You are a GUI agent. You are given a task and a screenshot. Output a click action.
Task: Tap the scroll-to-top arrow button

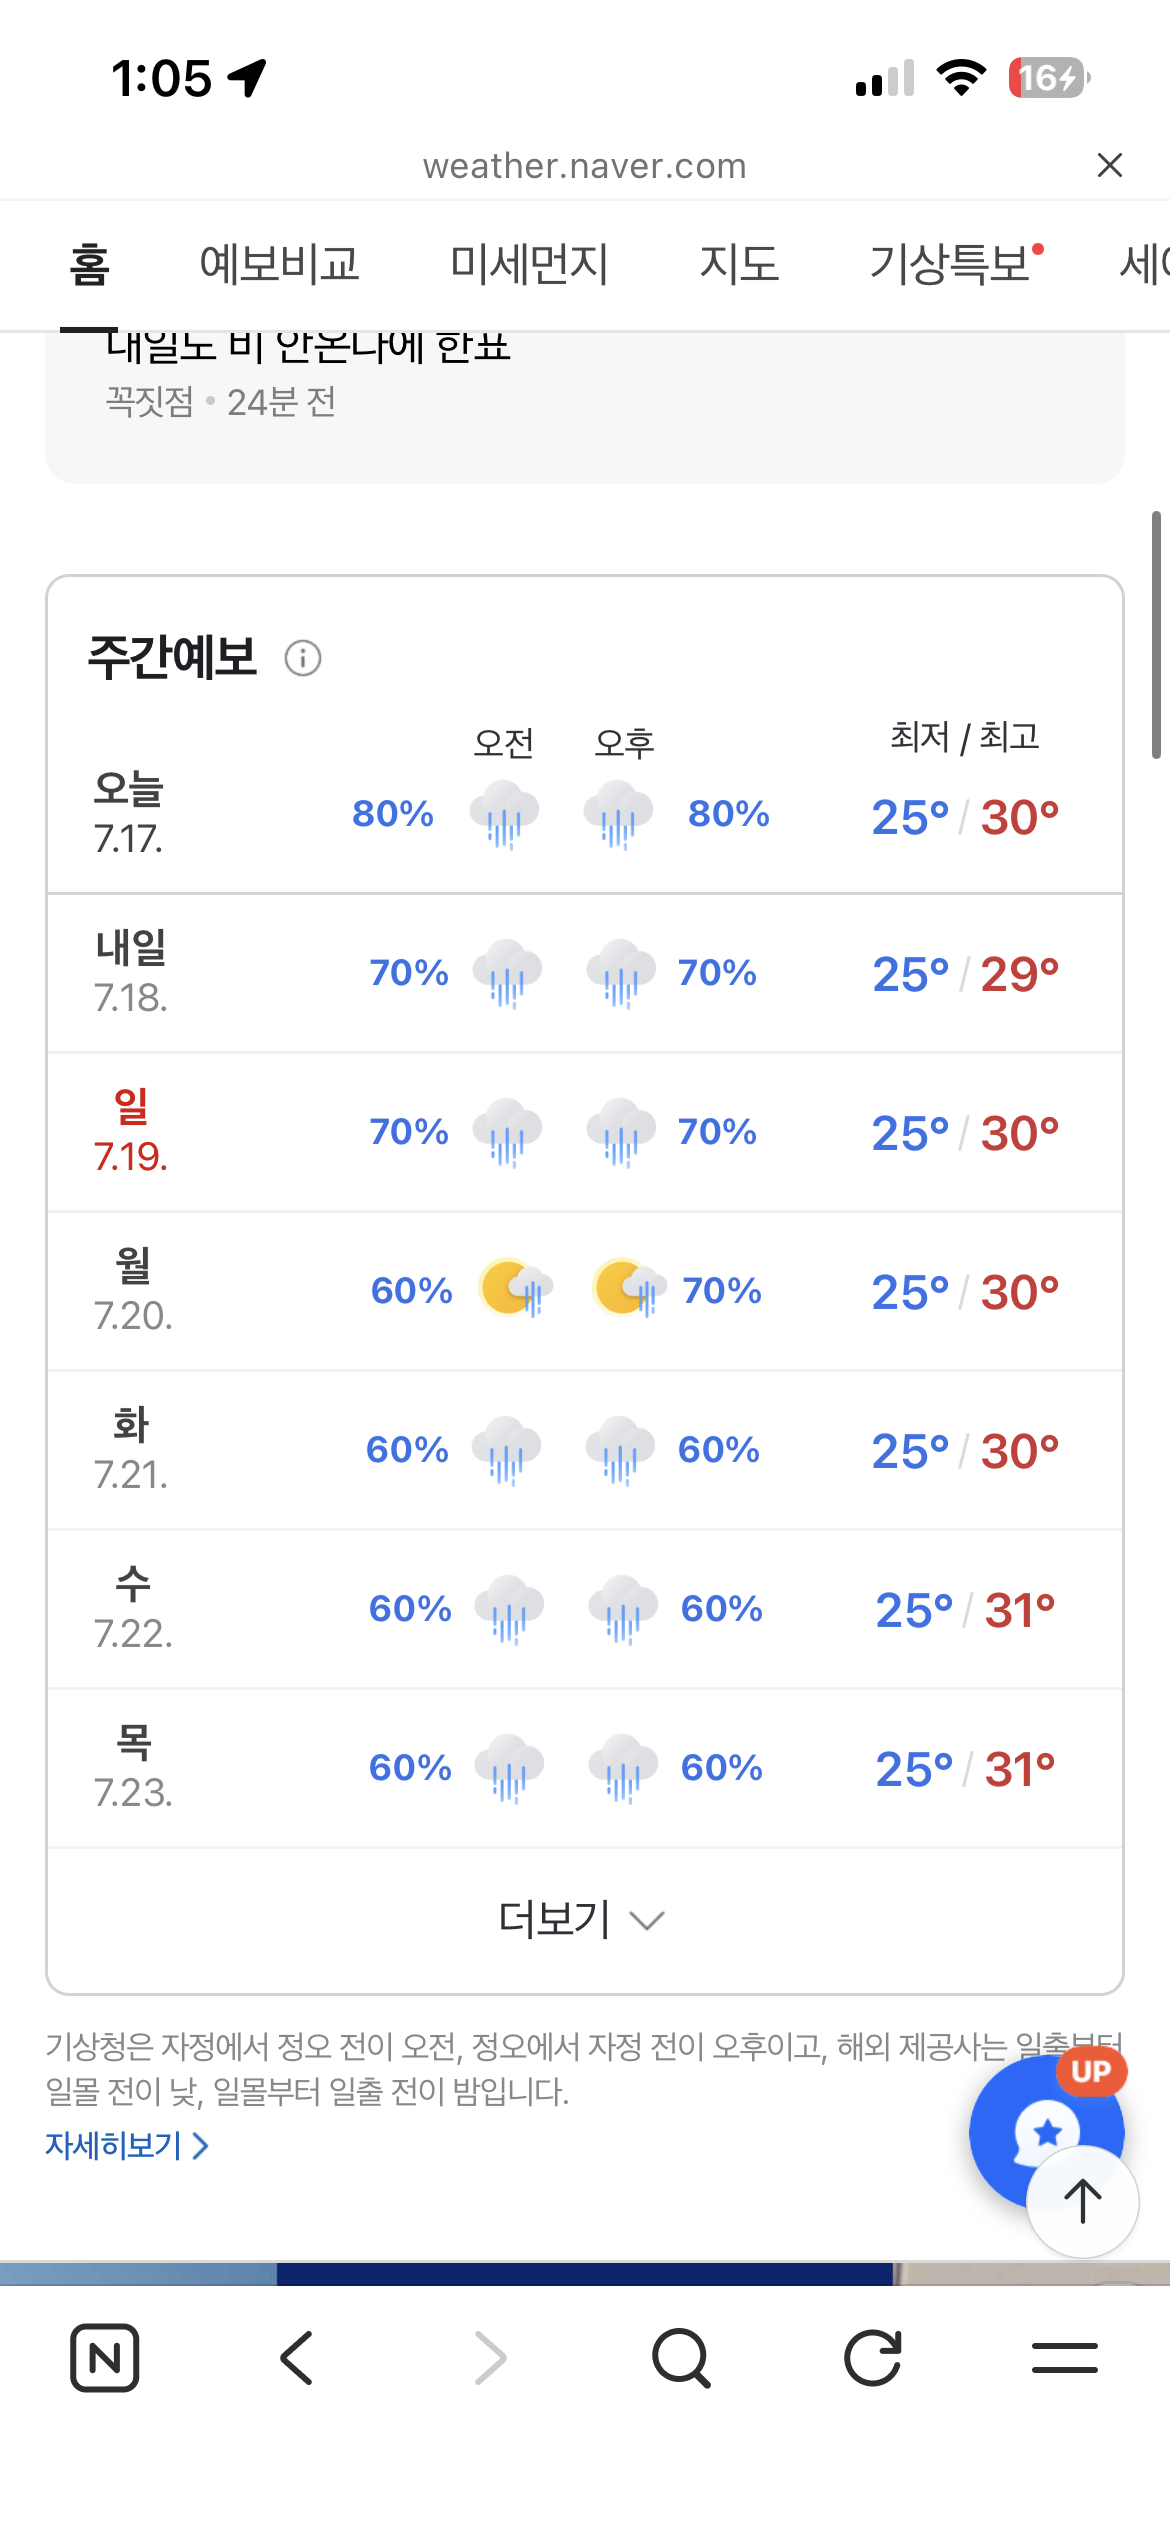(1083, 2201)
